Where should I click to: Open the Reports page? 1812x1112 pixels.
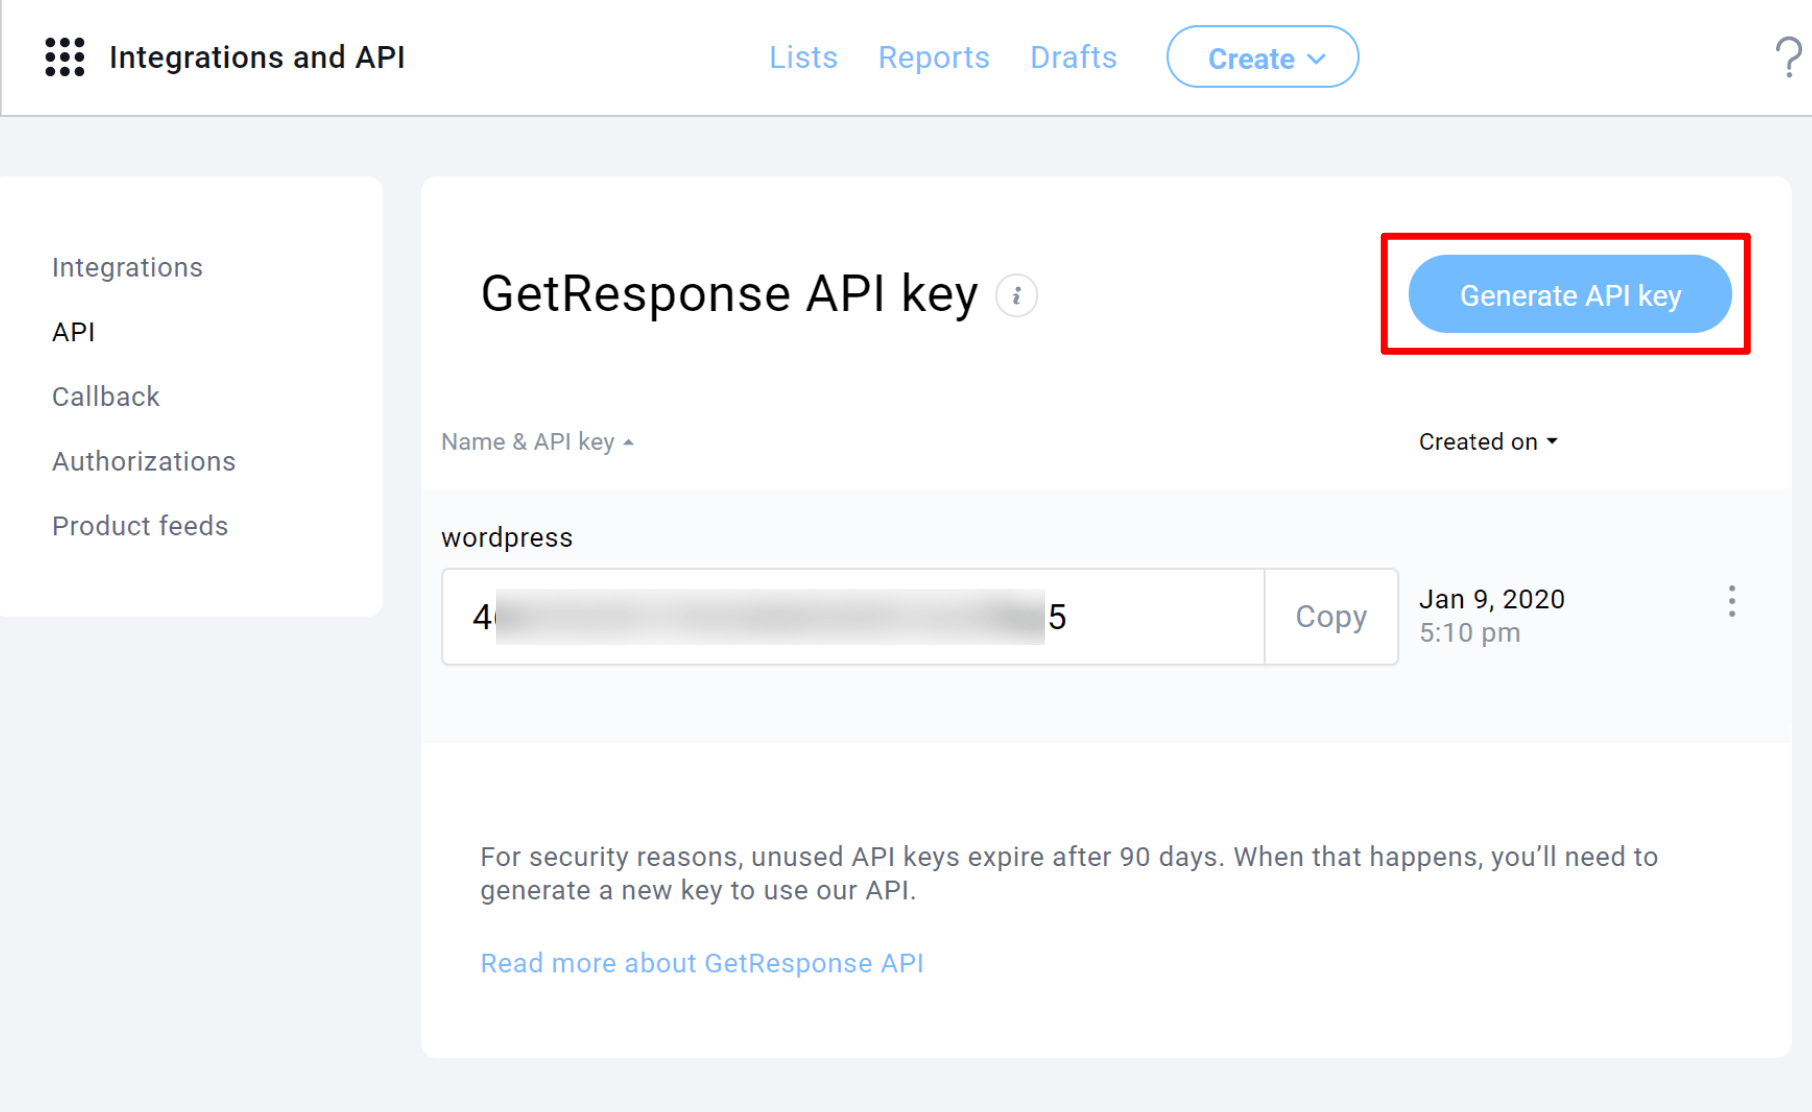click(933, 57)
